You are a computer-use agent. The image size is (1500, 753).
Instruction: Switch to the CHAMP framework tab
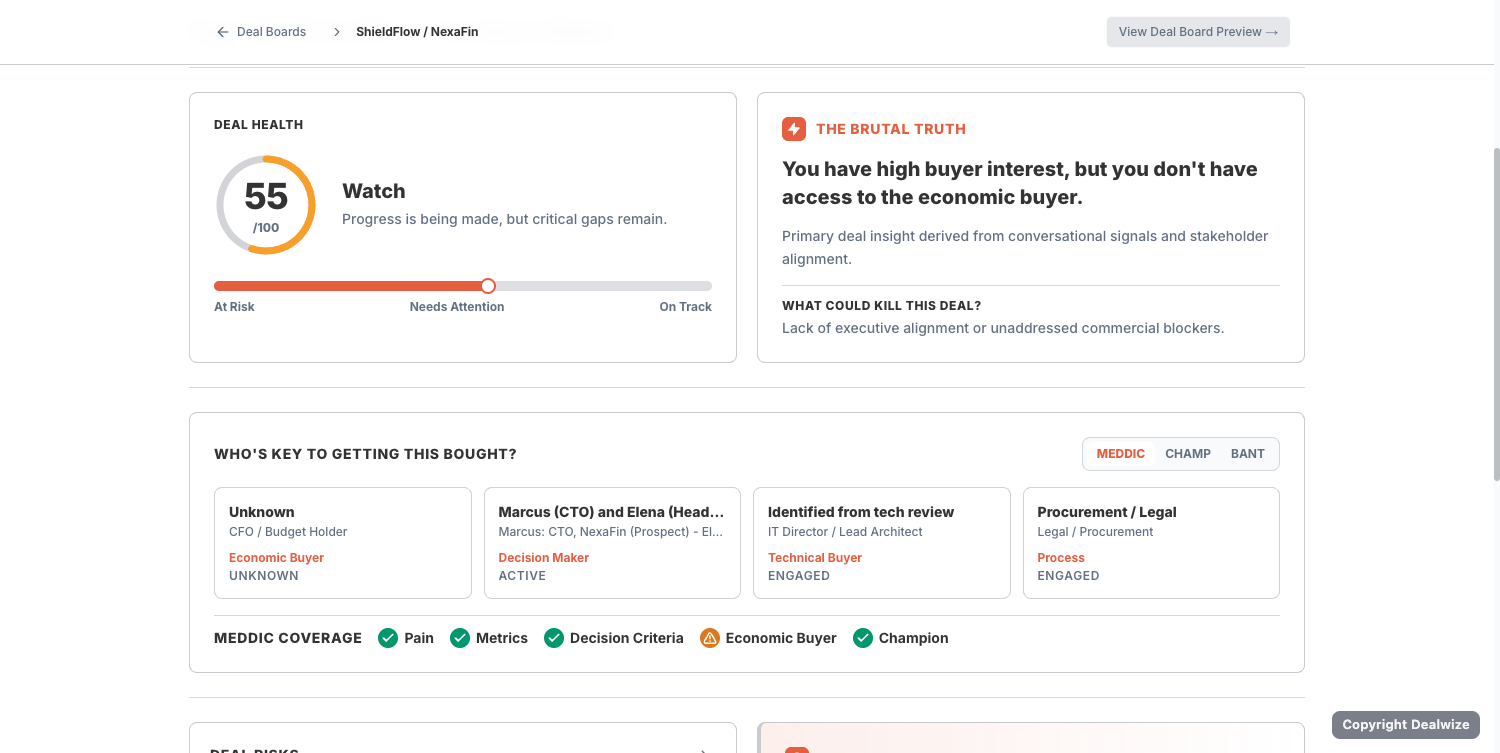click(x=1188, y=454)
